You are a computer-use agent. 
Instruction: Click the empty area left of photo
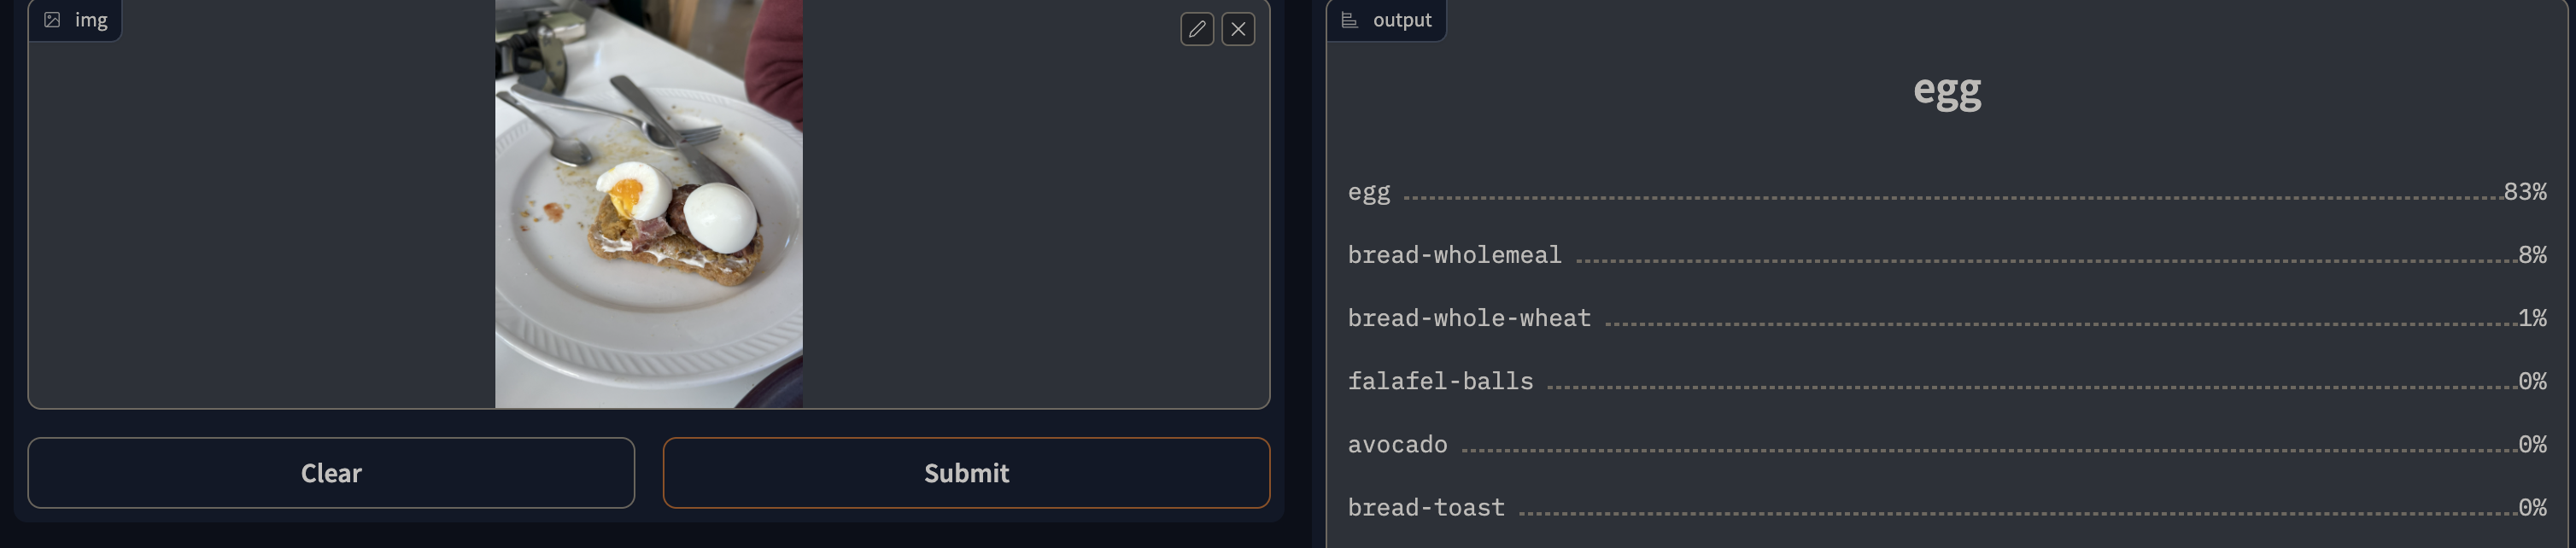pyautogui.click(x=262, y=220)
